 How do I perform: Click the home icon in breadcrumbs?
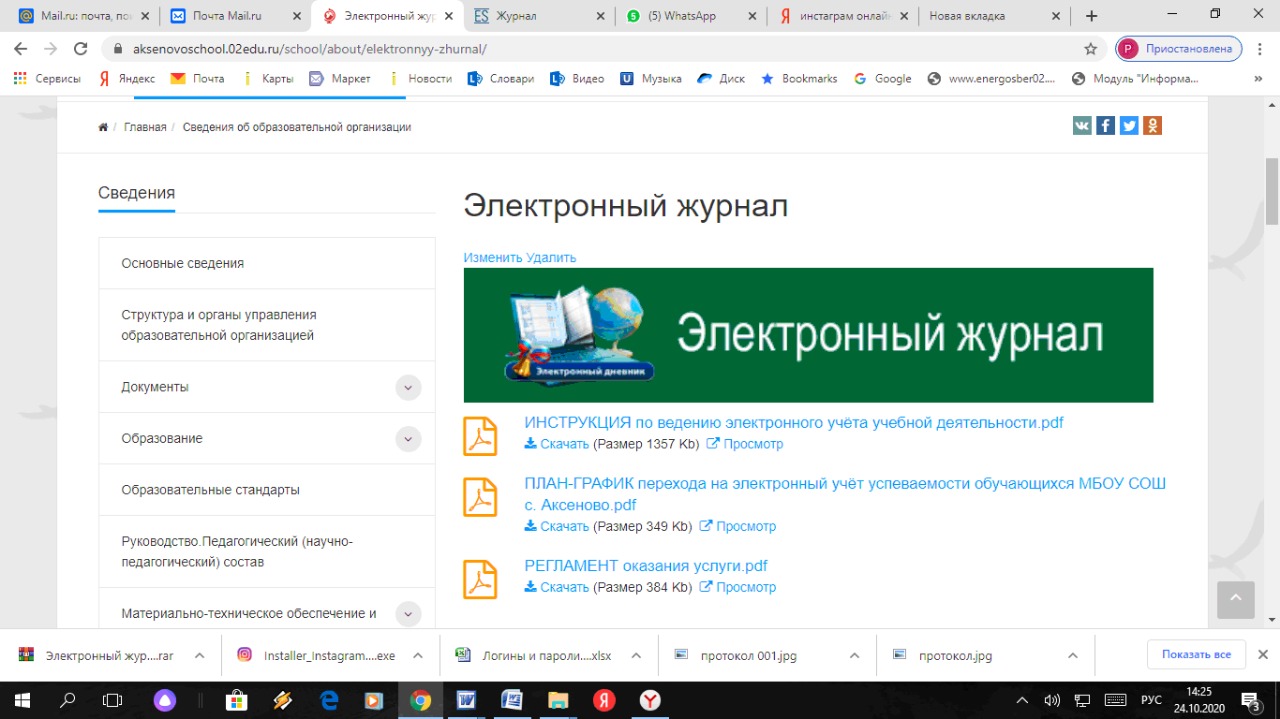pyautogui.click(x=103, y=127)
